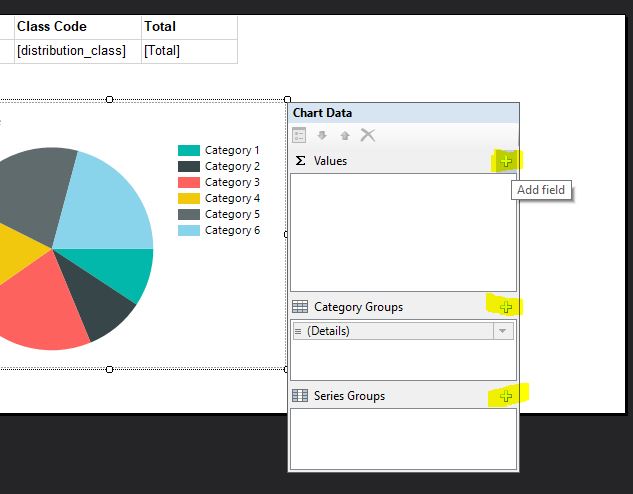Click the Sigma icon next to Values
The image size is (633, 494).
point(299,160)
